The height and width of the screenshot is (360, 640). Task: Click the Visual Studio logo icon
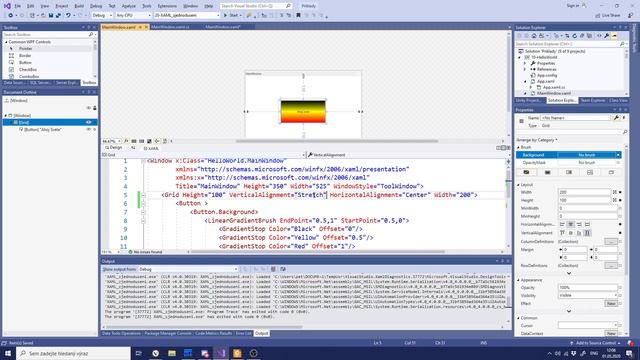tap(7, 6)
